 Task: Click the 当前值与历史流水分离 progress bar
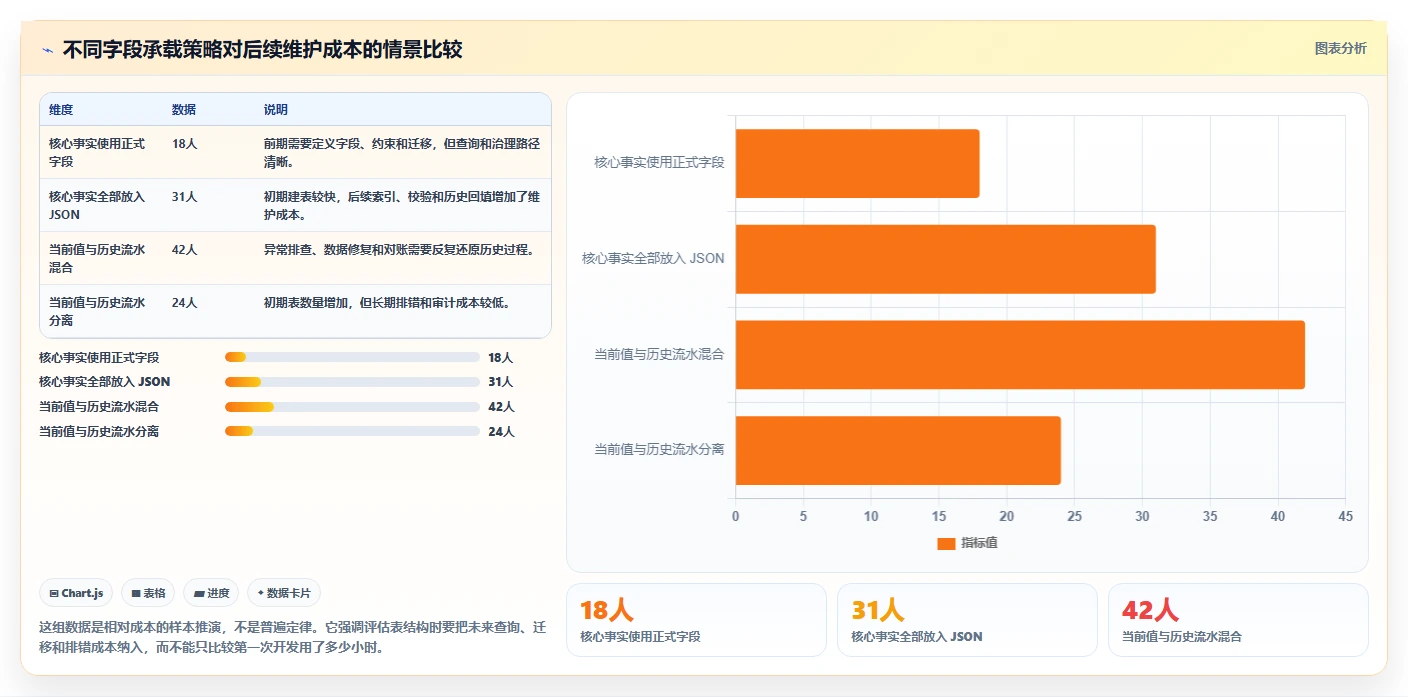pos(352,431)
